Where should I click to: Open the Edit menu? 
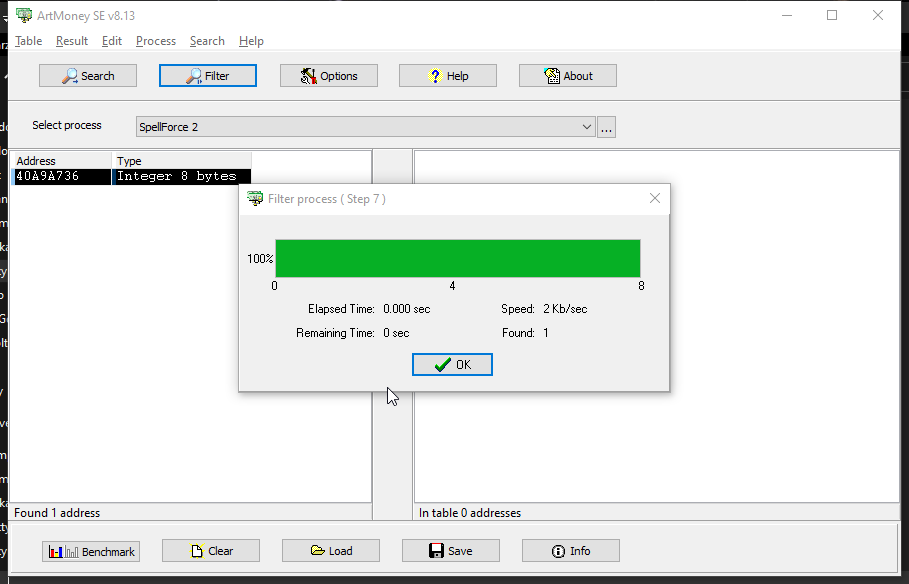pos(112,41)
